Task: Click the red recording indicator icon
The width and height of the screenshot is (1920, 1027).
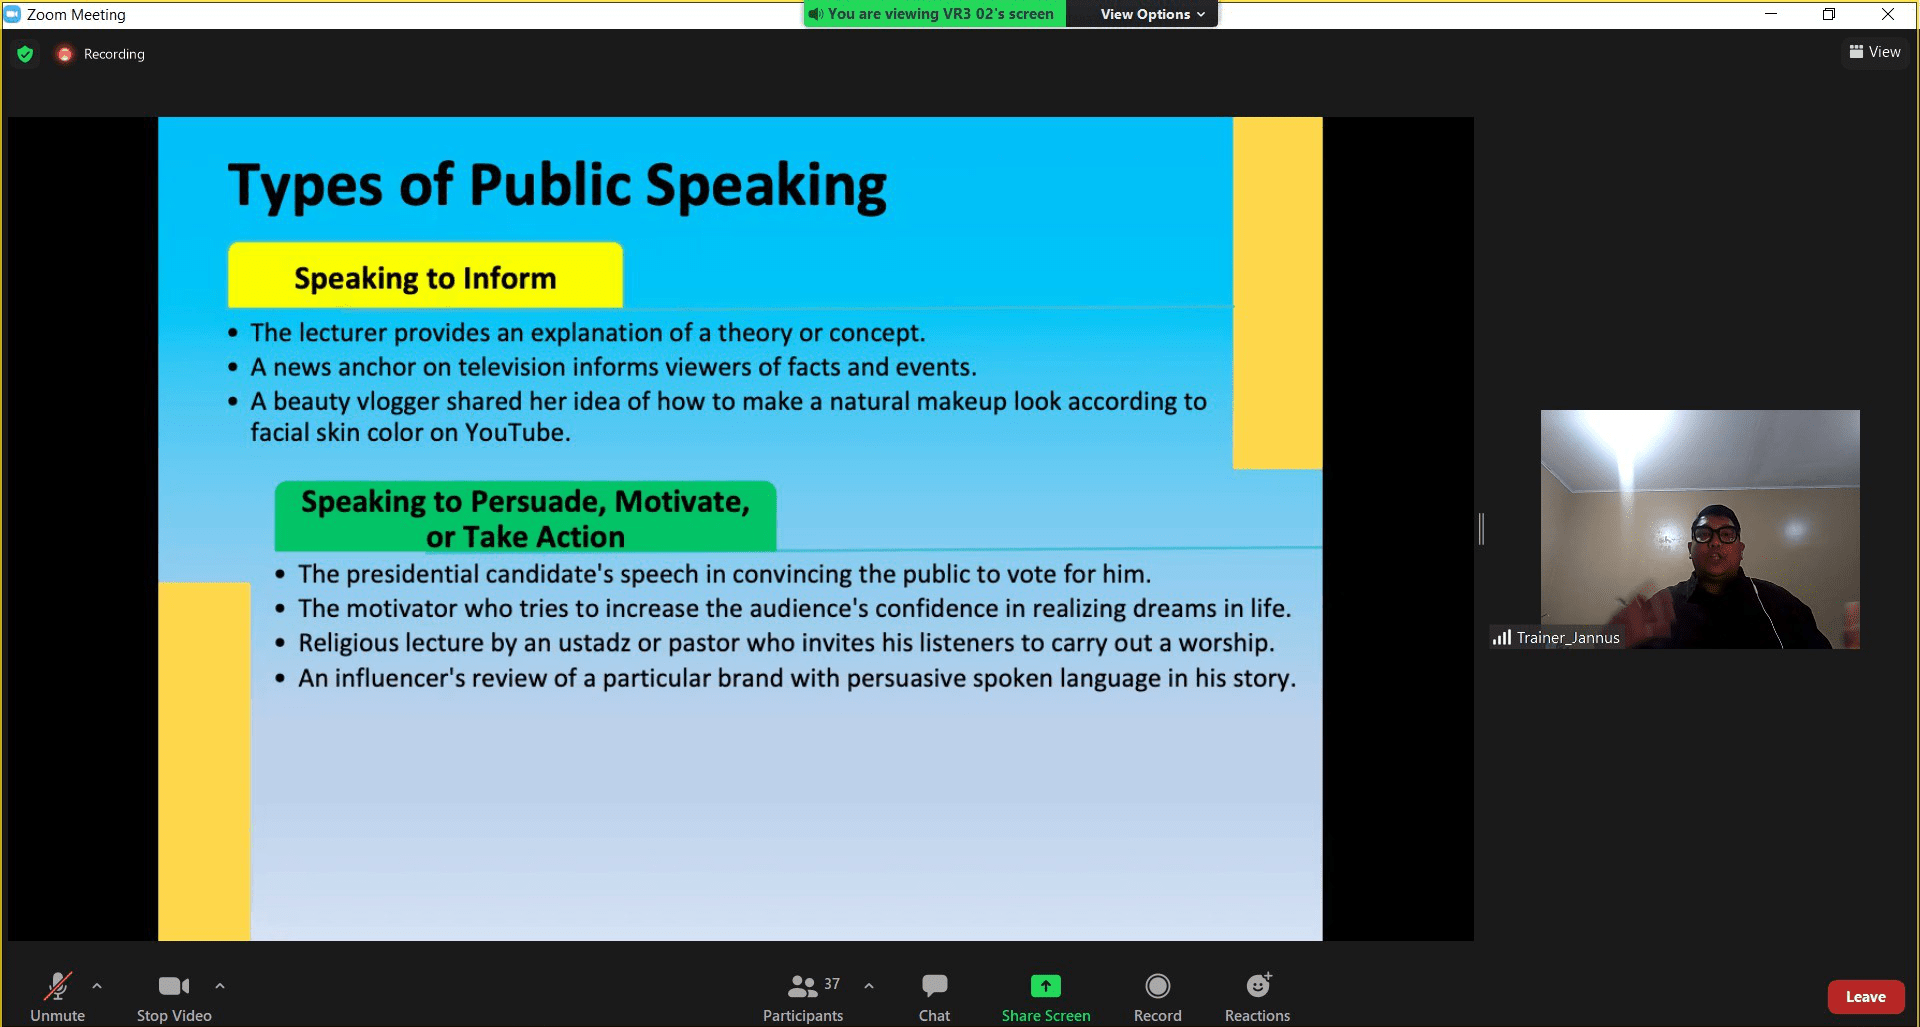Action: [x=64, y=54]
